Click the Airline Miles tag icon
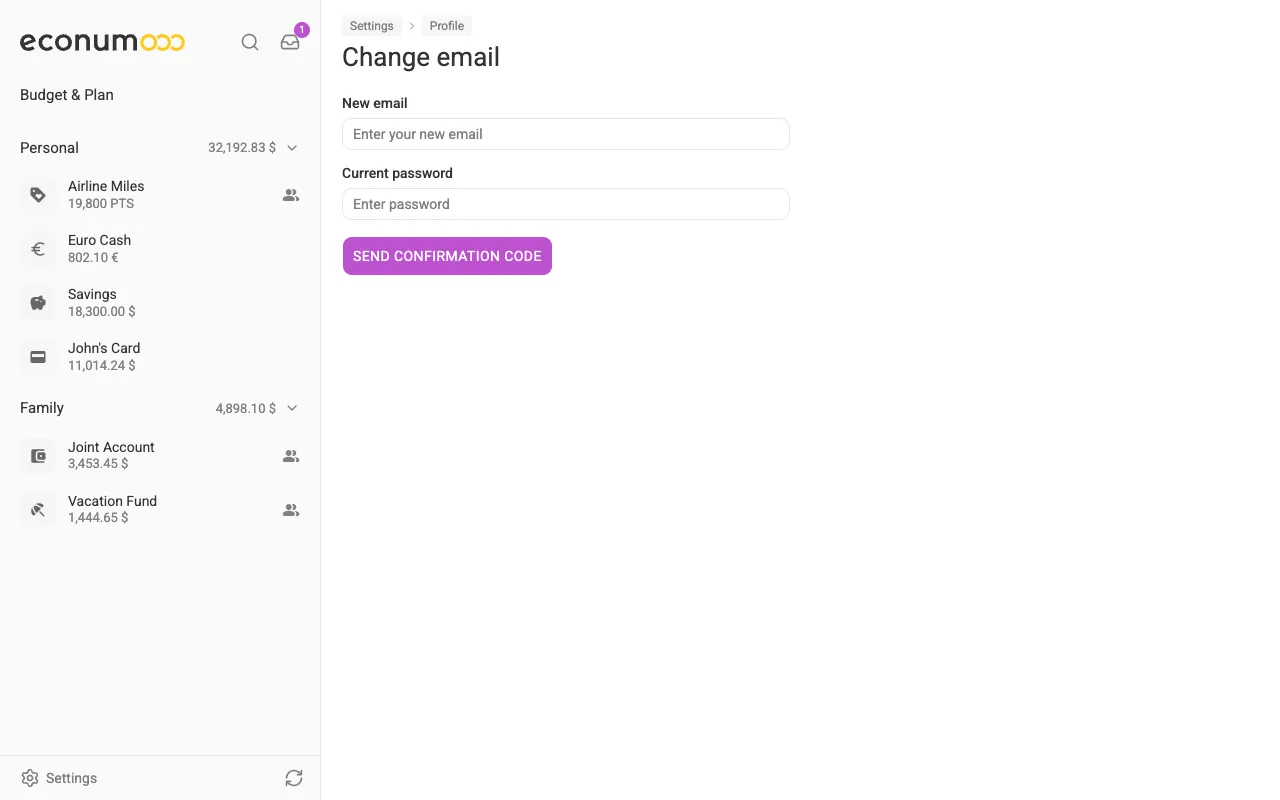Viewport: 1280px width, 800px height. click(38, 195)
